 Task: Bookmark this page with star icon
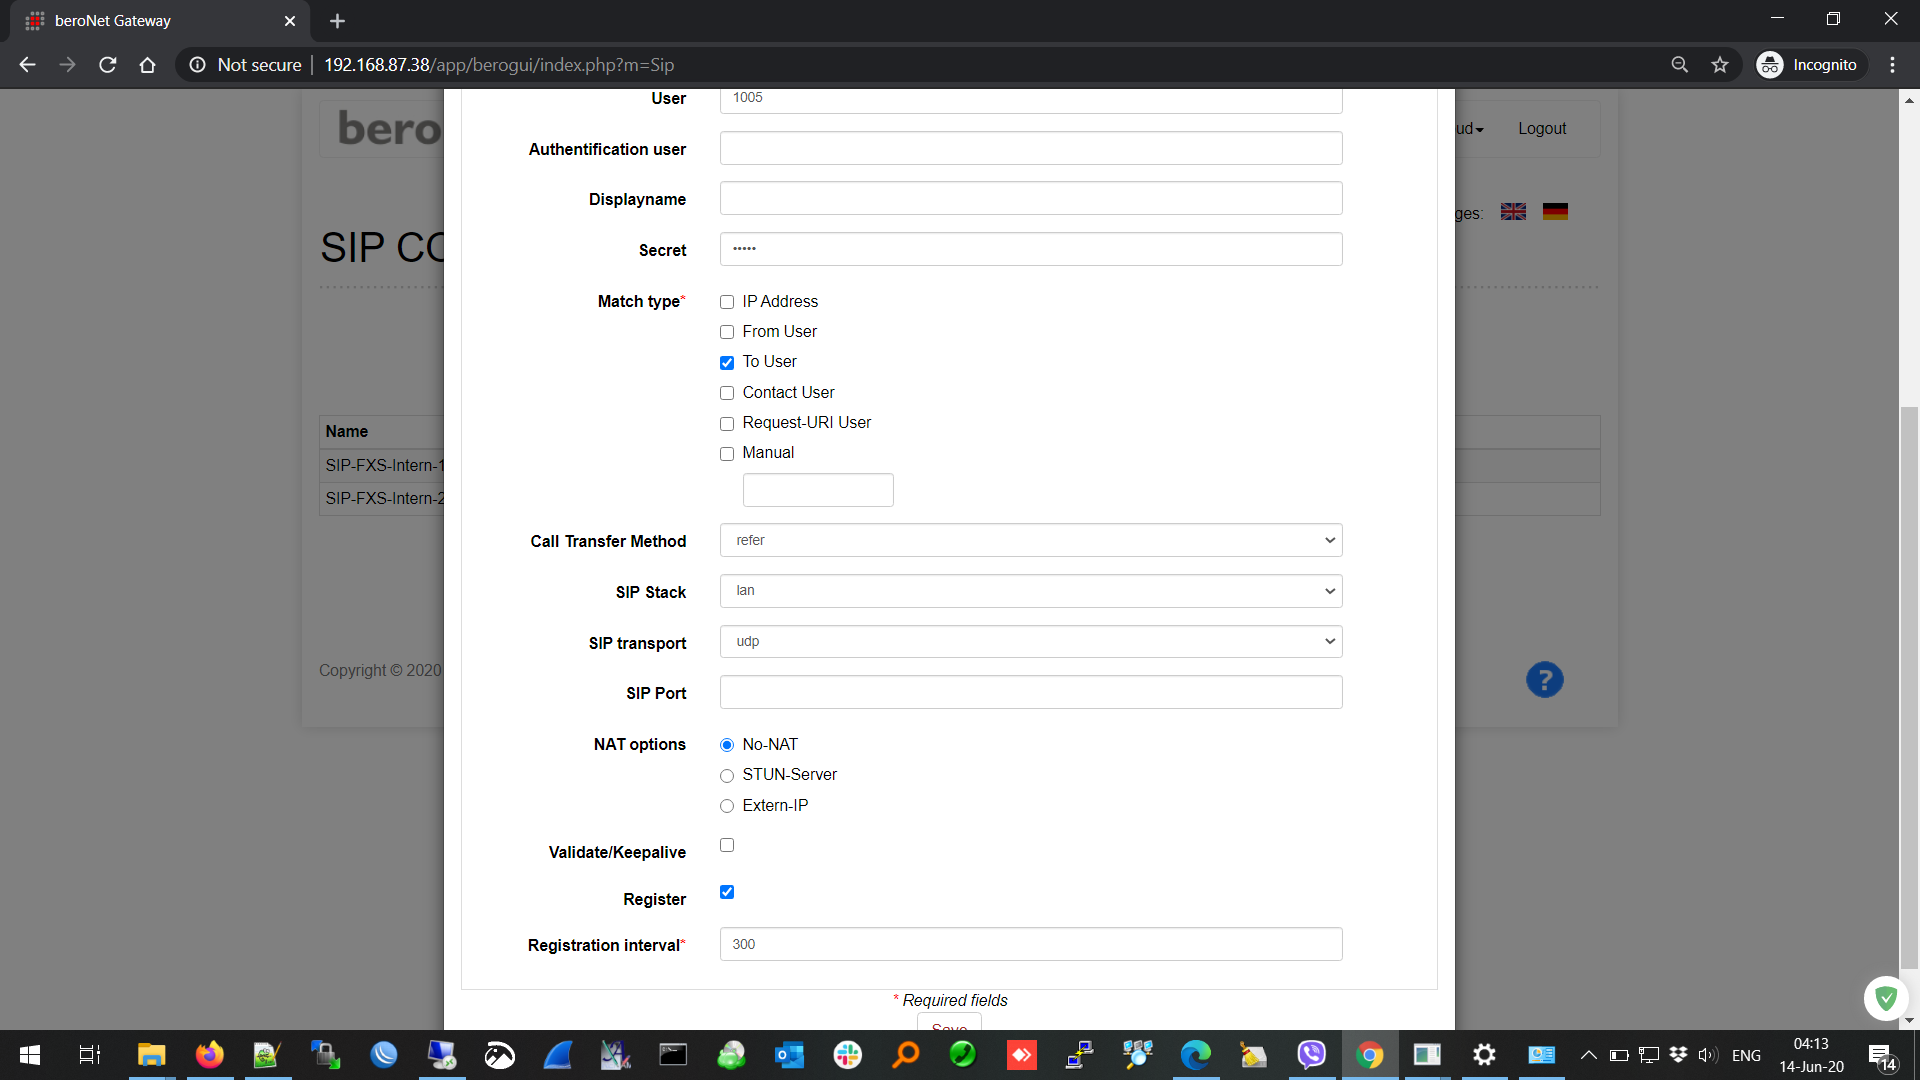coord(1720,65)
